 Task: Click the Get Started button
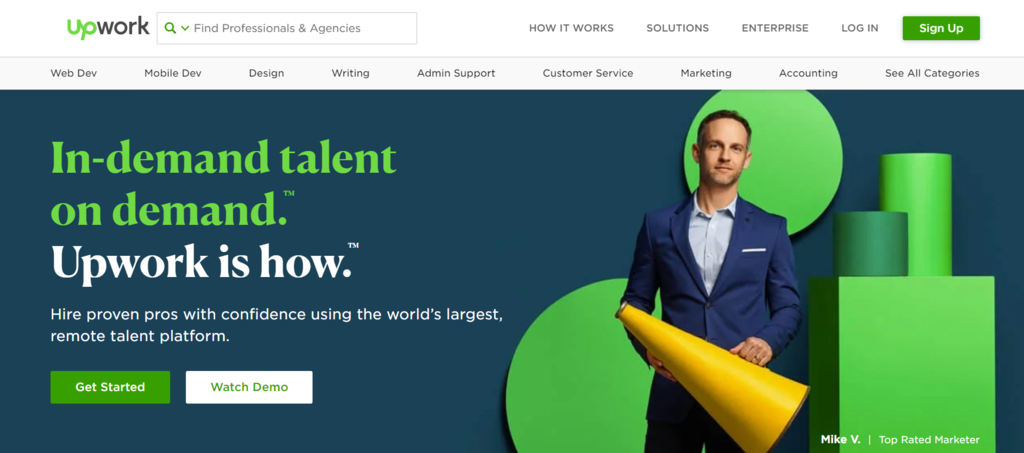(x=110, y=387)
